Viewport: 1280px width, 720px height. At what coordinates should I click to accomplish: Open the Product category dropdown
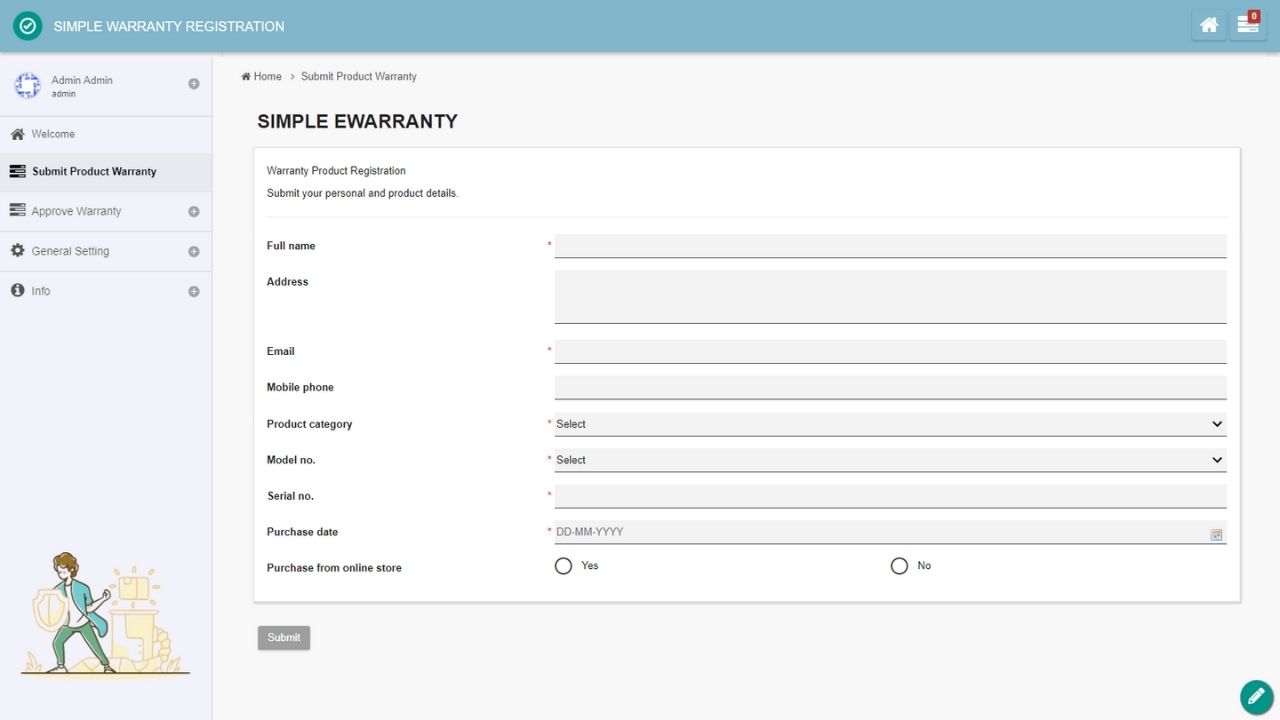[890, 424]
